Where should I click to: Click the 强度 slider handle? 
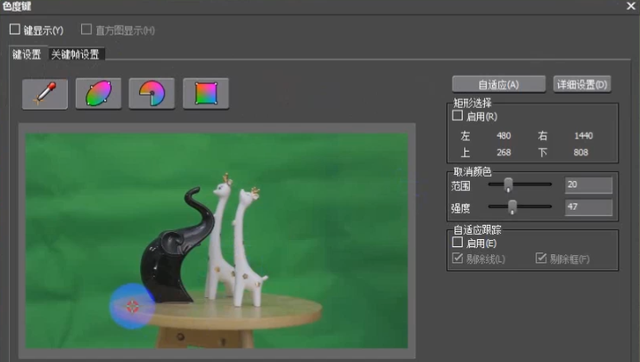point(512,207)
